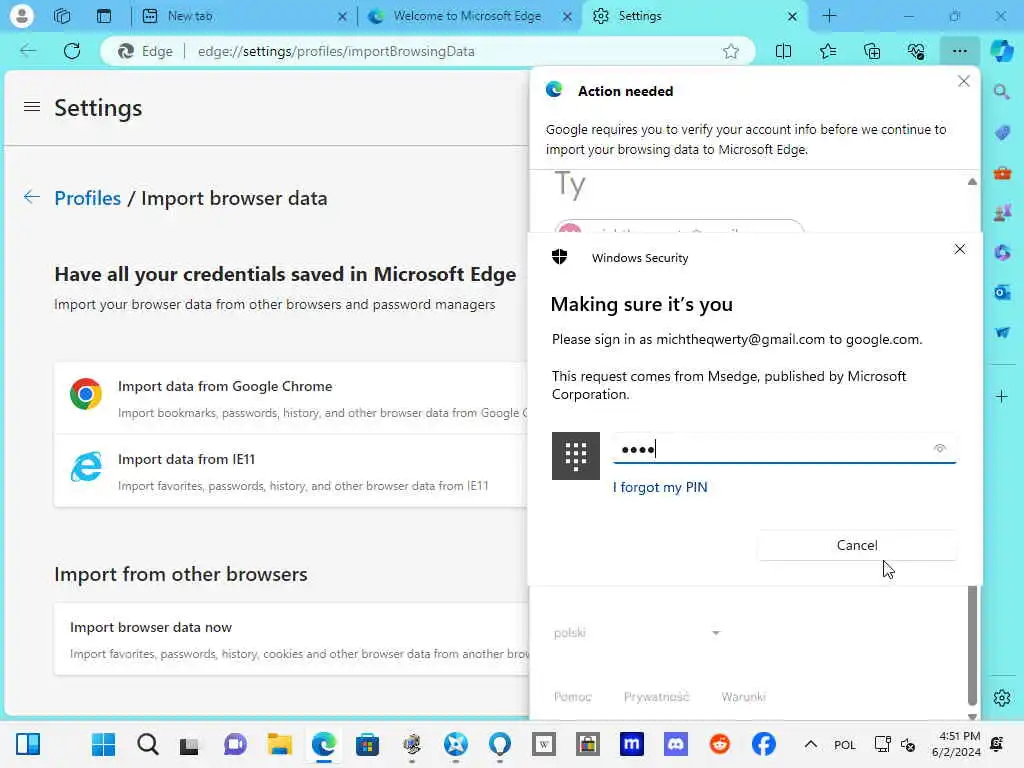Open Microsoft Store from taskbar
Image resolution: width=1024 pixels, height=768 pixels.
[x=367, y=744]
